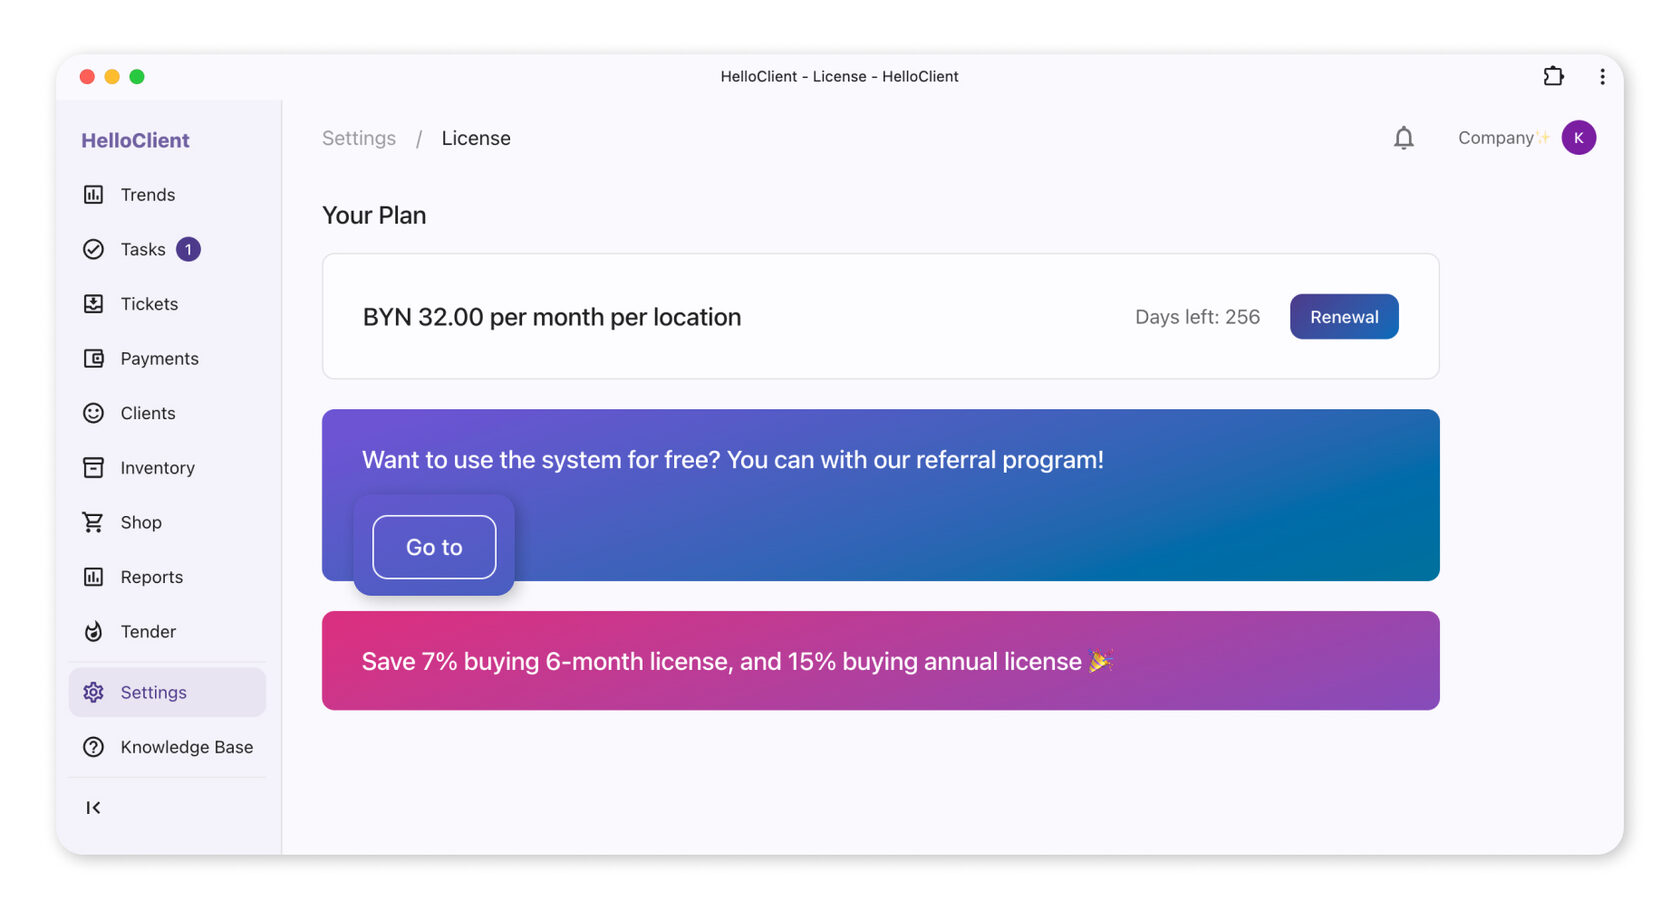Open notifications bell
Image resolution: width=1680 pixels, height=909 pixels.
point(1404,138)
